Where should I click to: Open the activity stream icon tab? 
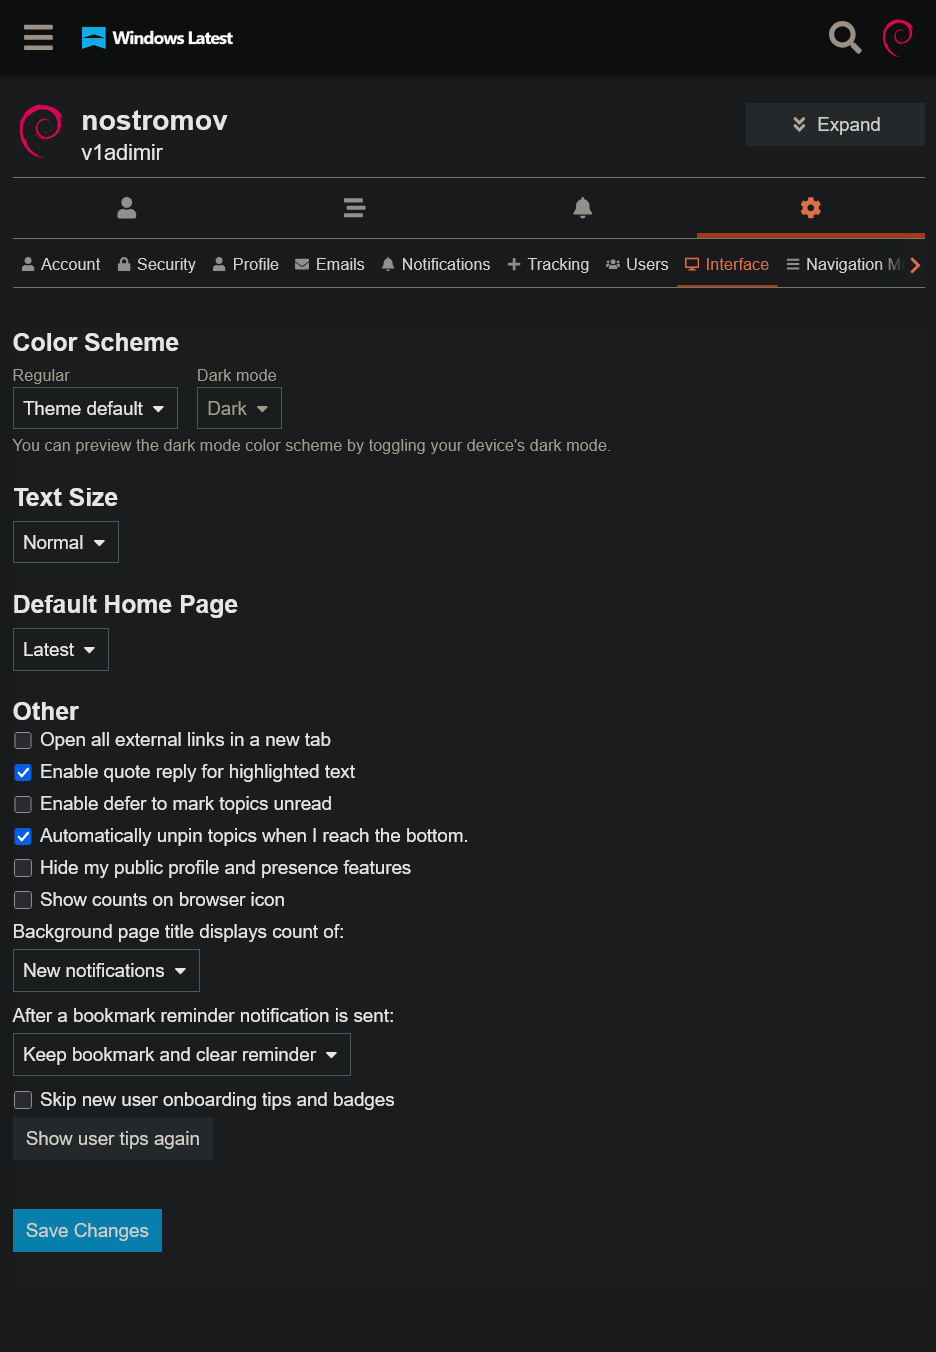pyautogui.click(x=354, y=208)
